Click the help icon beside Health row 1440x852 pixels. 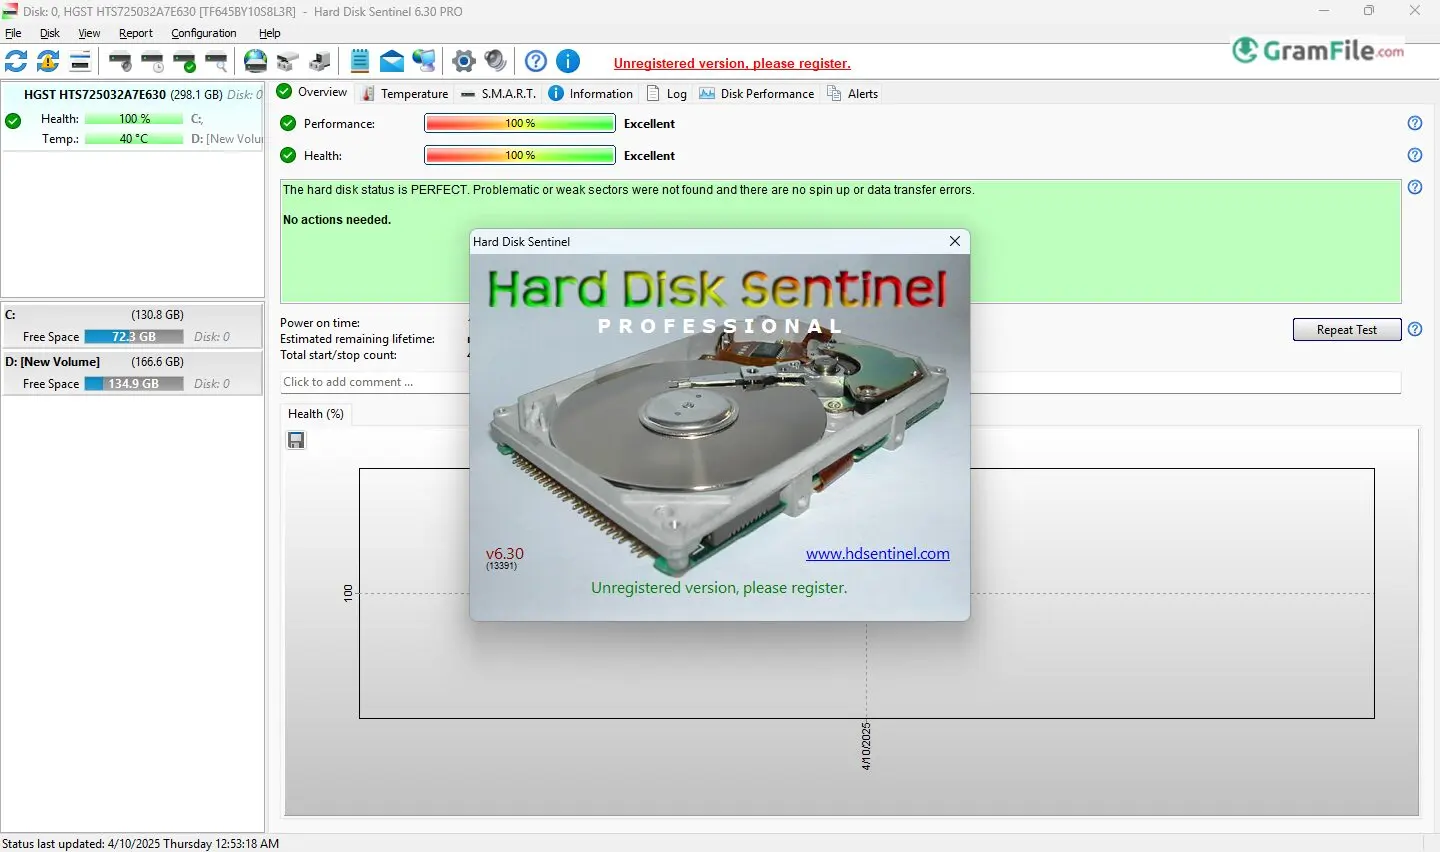(x=1415, y=155)
